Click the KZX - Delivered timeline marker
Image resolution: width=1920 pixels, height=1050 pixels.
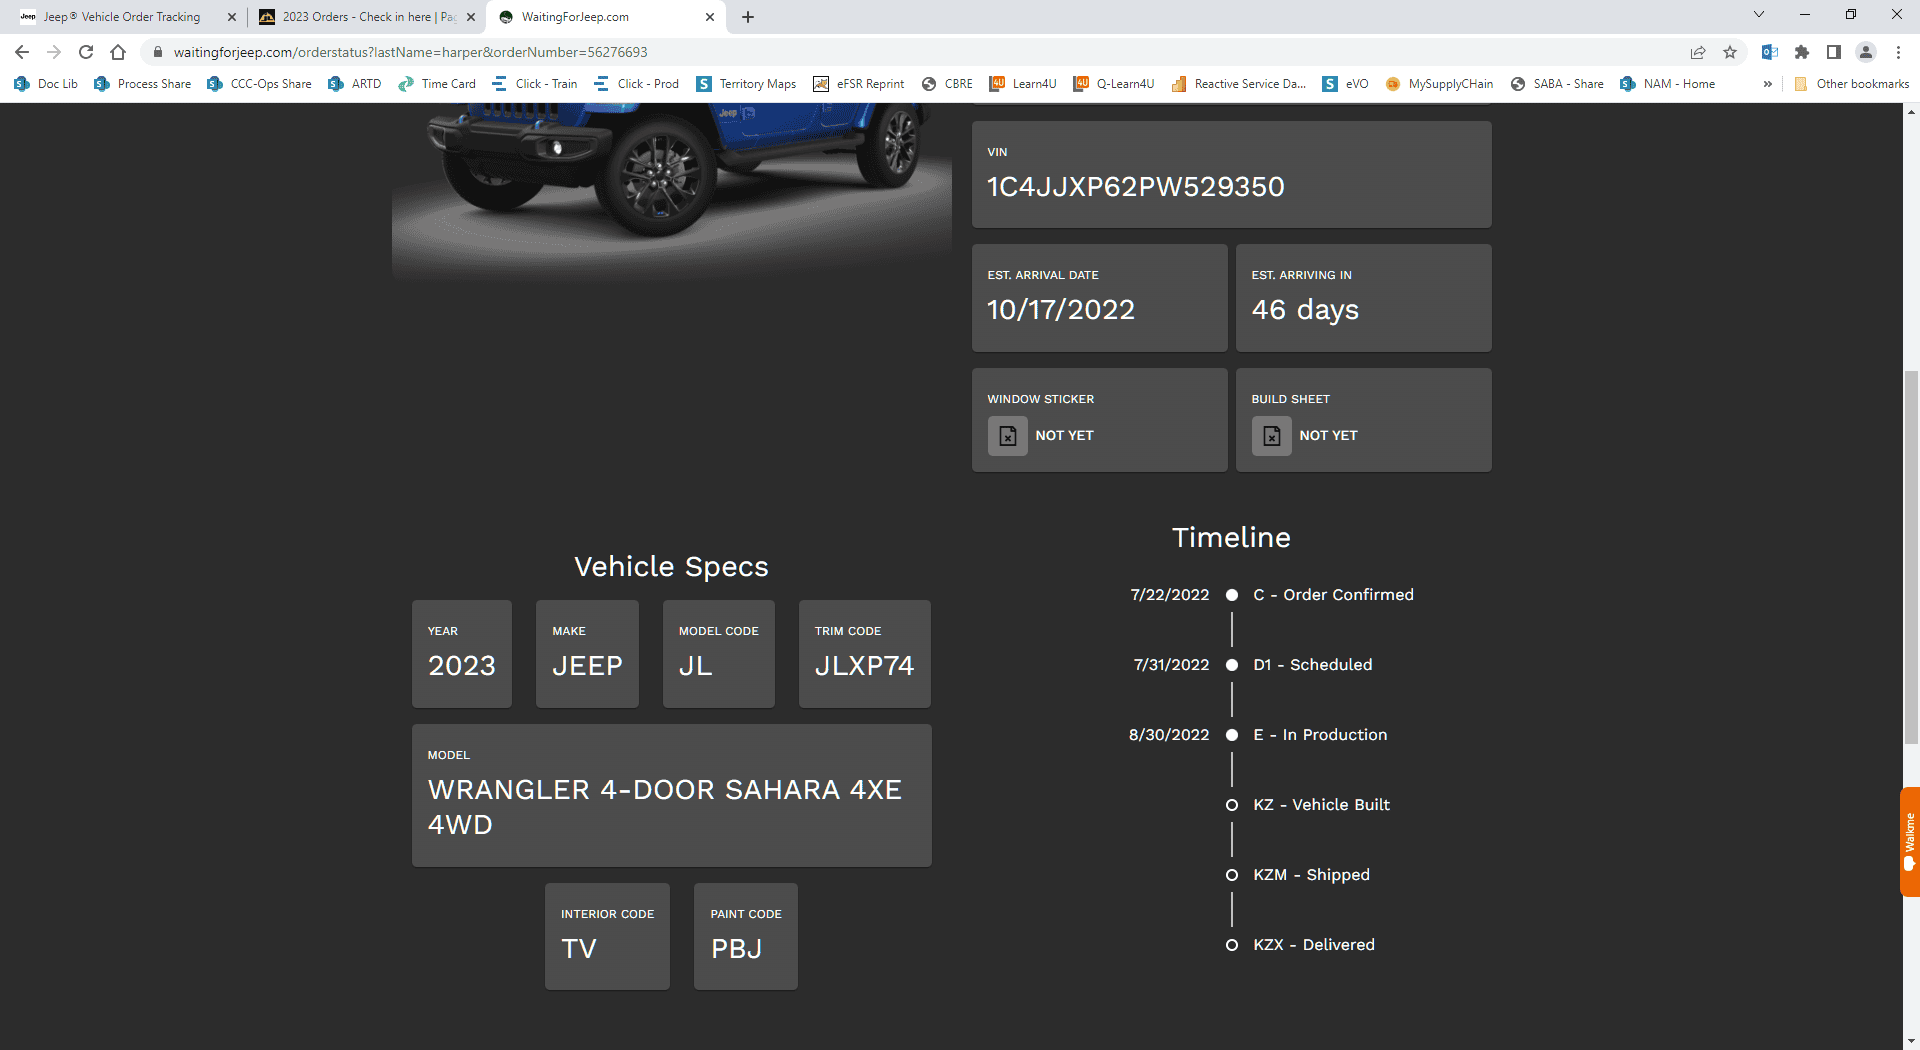(1232, 945)
